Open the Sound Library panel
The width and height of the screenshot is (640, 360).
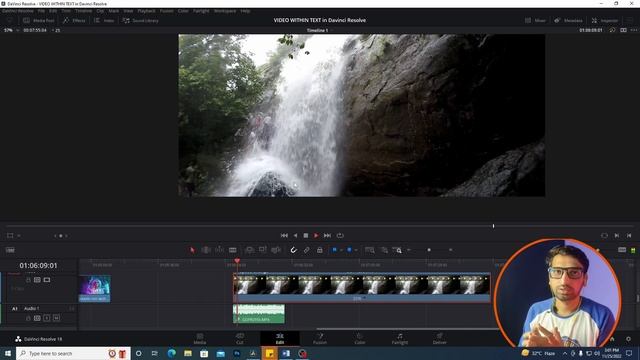[141, 20]
